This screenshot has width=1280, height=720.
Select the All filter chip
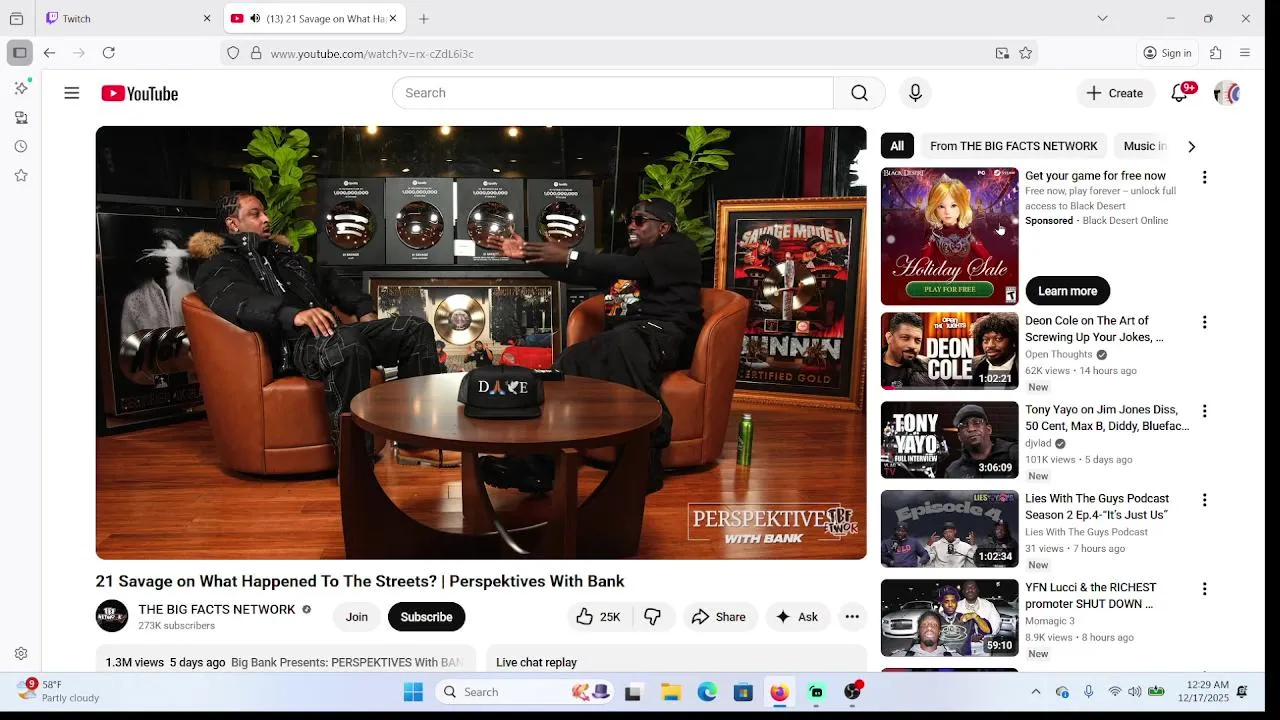[x=897, y=146]
